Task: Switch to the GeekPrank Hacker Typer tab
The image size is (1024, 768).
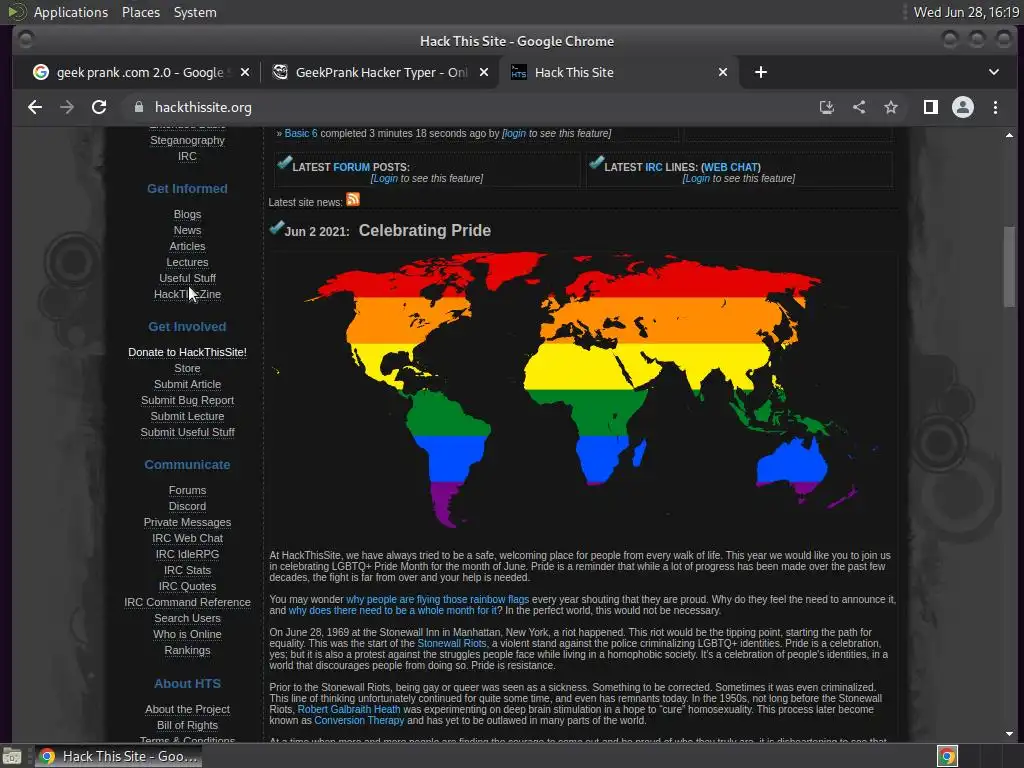Action: [x=379, y=72]
